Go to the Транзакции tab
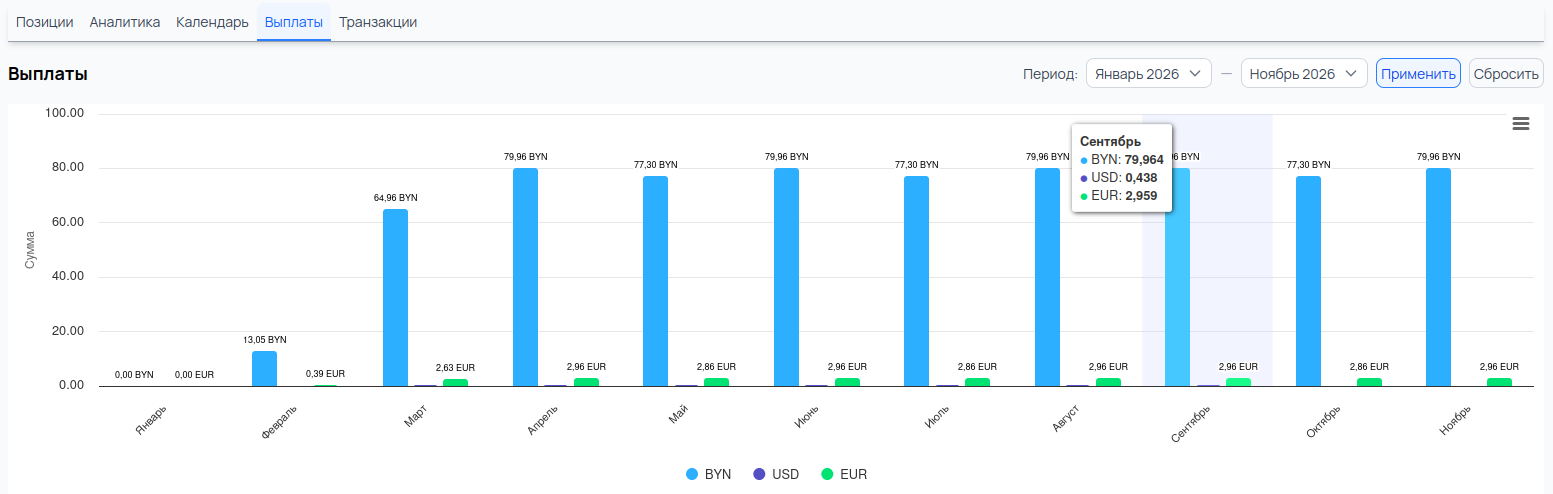The width and height of the screenshot is (1553, 494). click(x=378, y=22)
